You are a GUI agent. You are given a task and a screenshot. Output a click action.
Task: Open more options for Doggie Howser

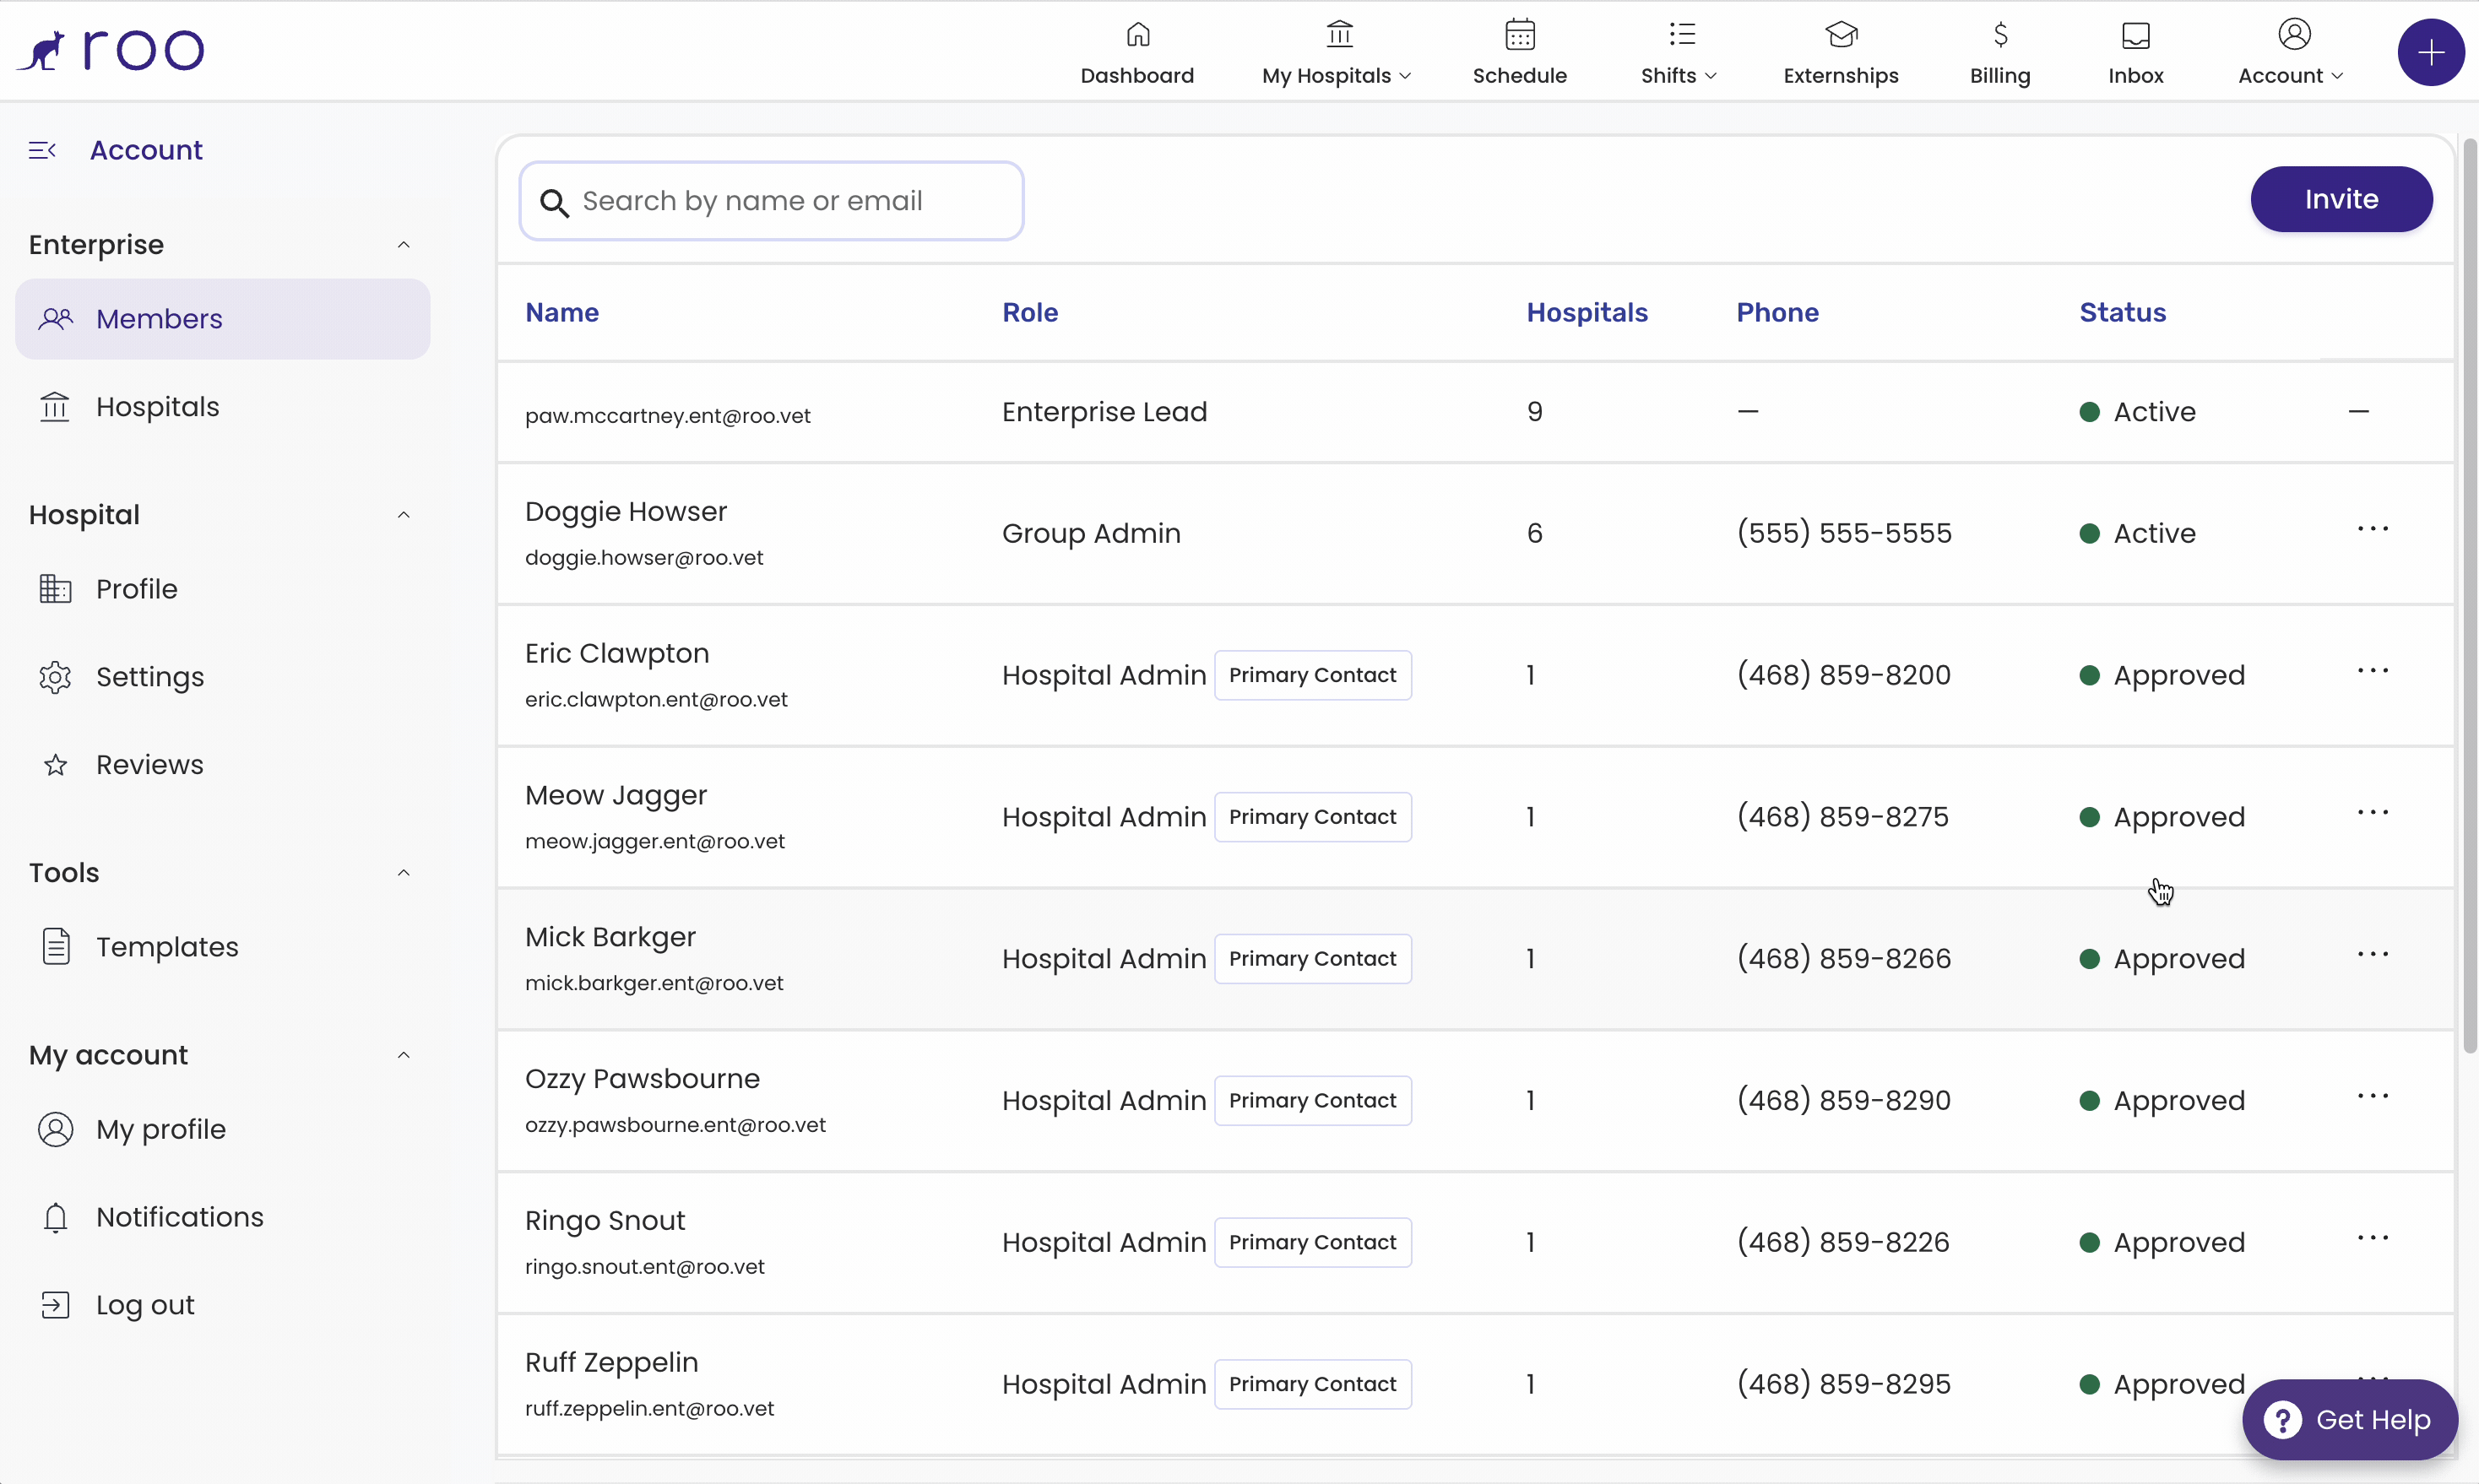pos(2373,529)
